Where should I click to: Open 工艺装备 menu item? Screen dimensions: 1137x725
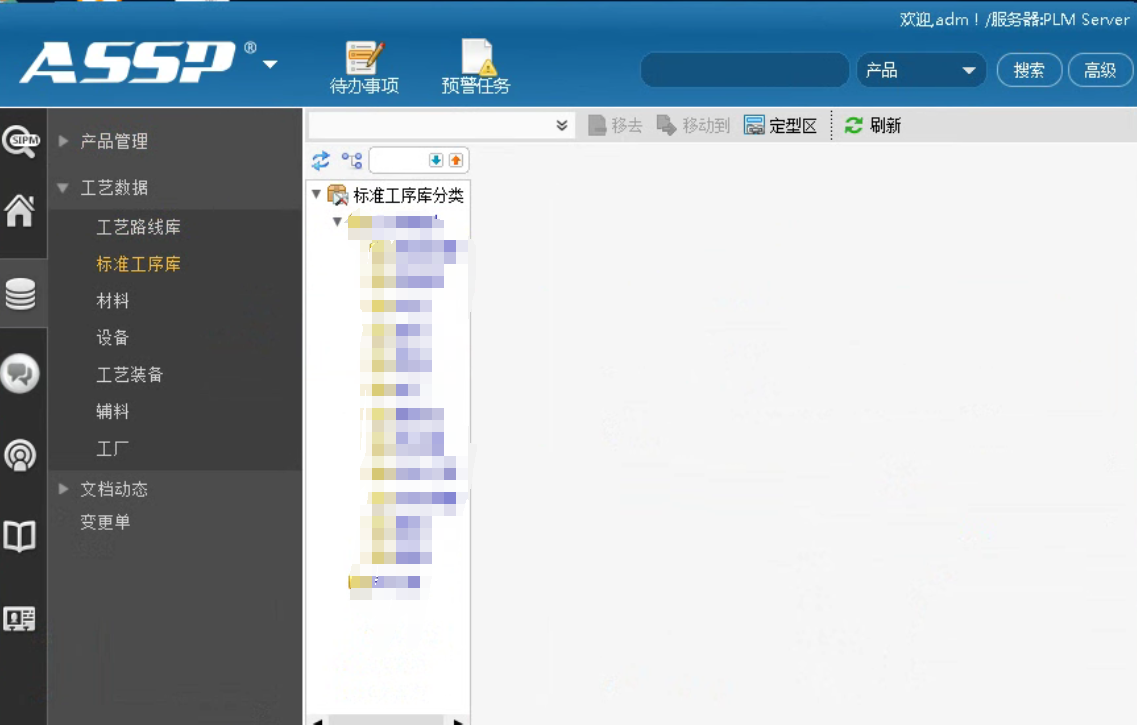130,375
